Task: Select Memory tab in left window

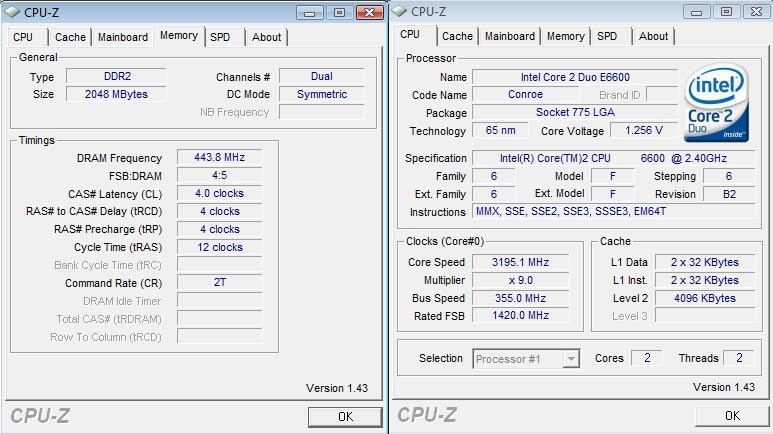Action: (x=179, y=36)
